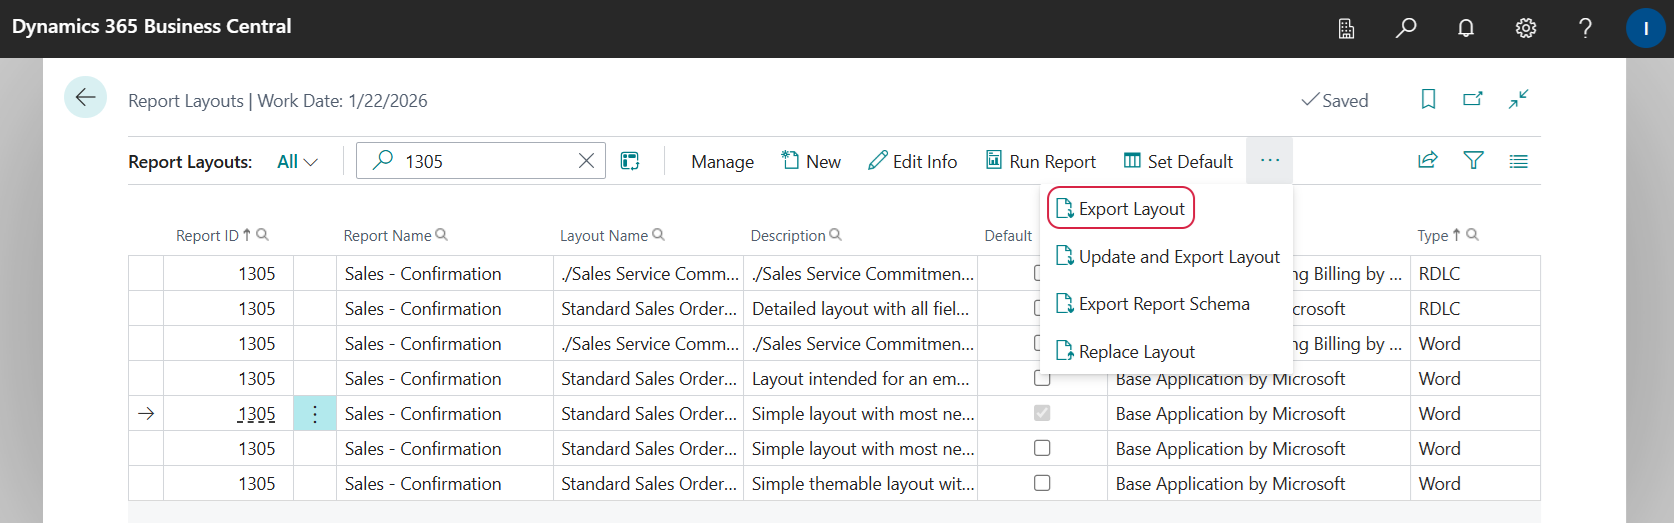Collapse the page with the shrink arrows
Screen dimensions: 1674x523
point(1518,99)
